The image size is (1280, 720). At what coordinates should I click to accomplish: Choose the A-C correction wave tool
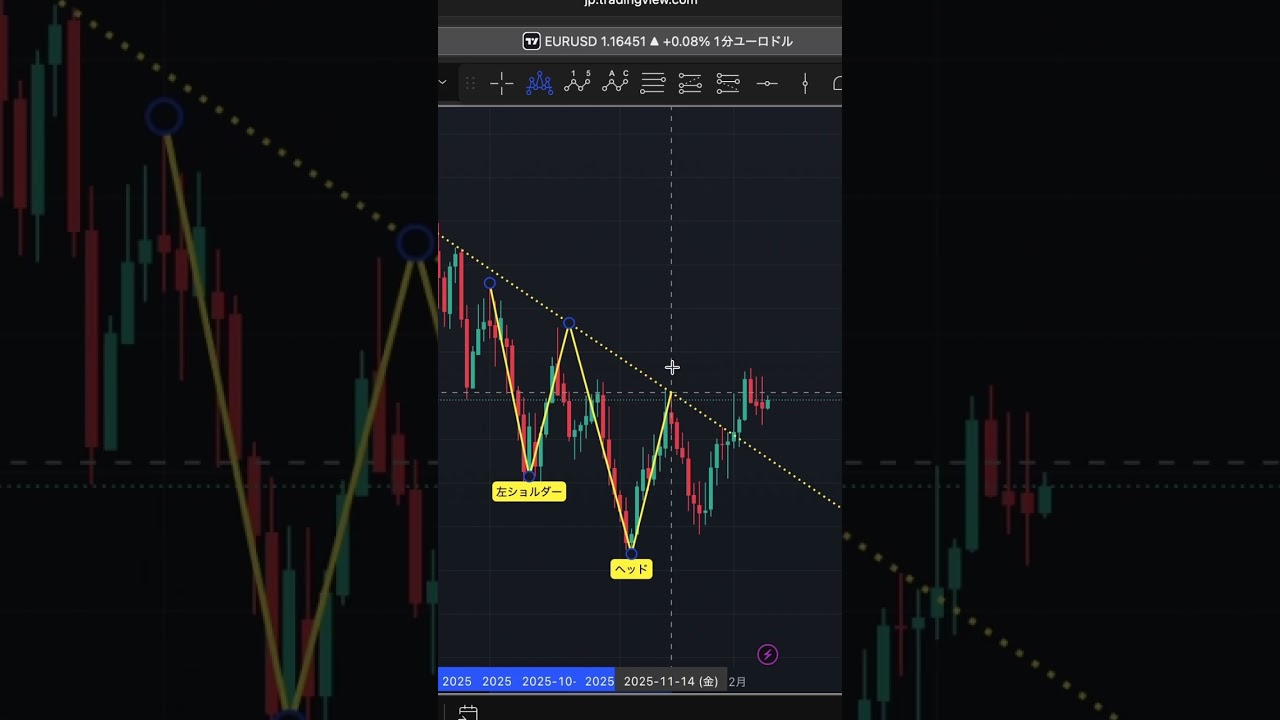615,83
